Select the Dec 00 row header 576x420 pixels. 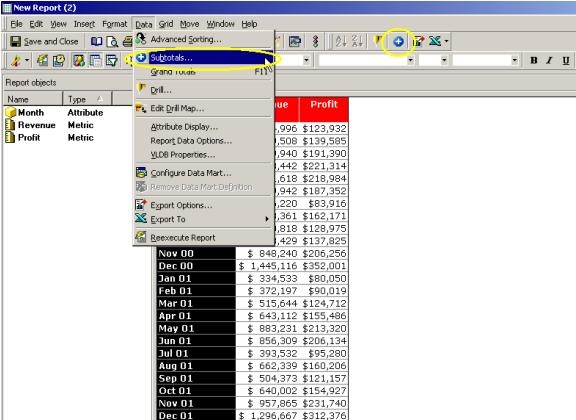[196, 266]
